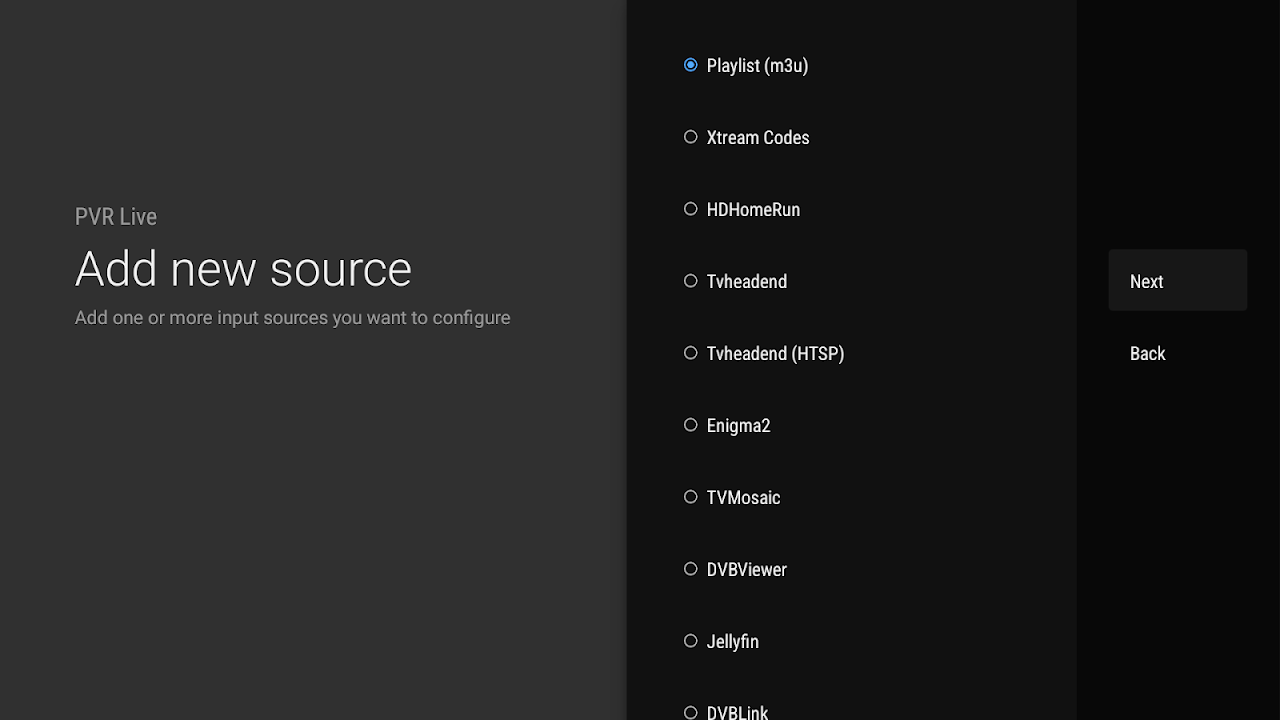The image size is (1280, 720).
Task: Click the "Playlist (m3u)" label text
Action: [x=757, y=66]
